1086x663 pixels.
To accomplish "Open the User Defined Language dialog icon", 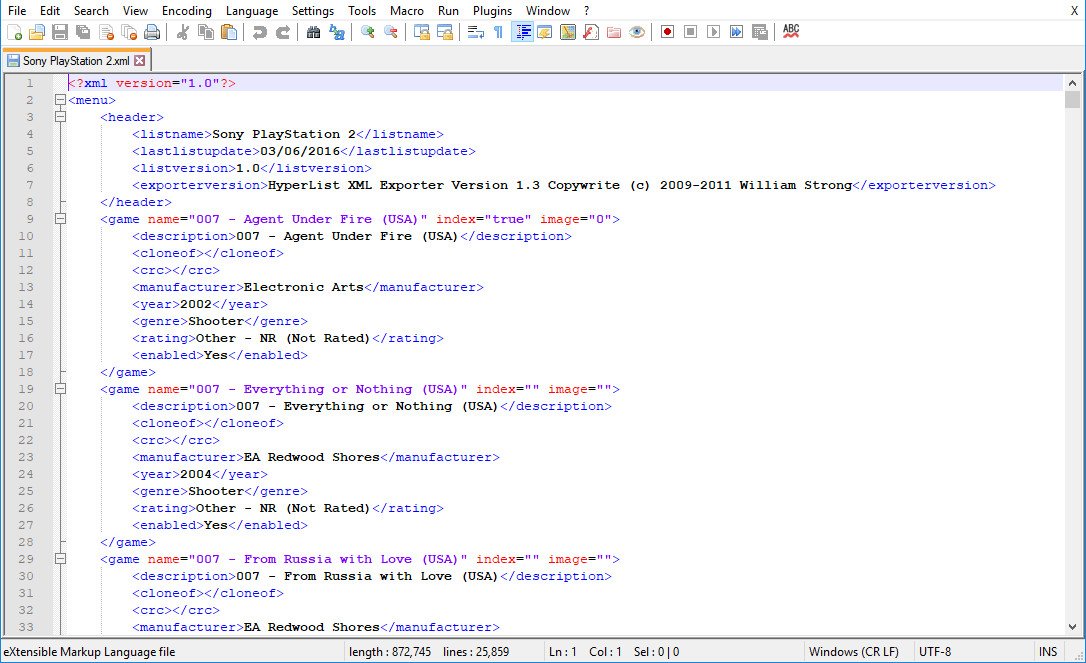I will 544,32.
